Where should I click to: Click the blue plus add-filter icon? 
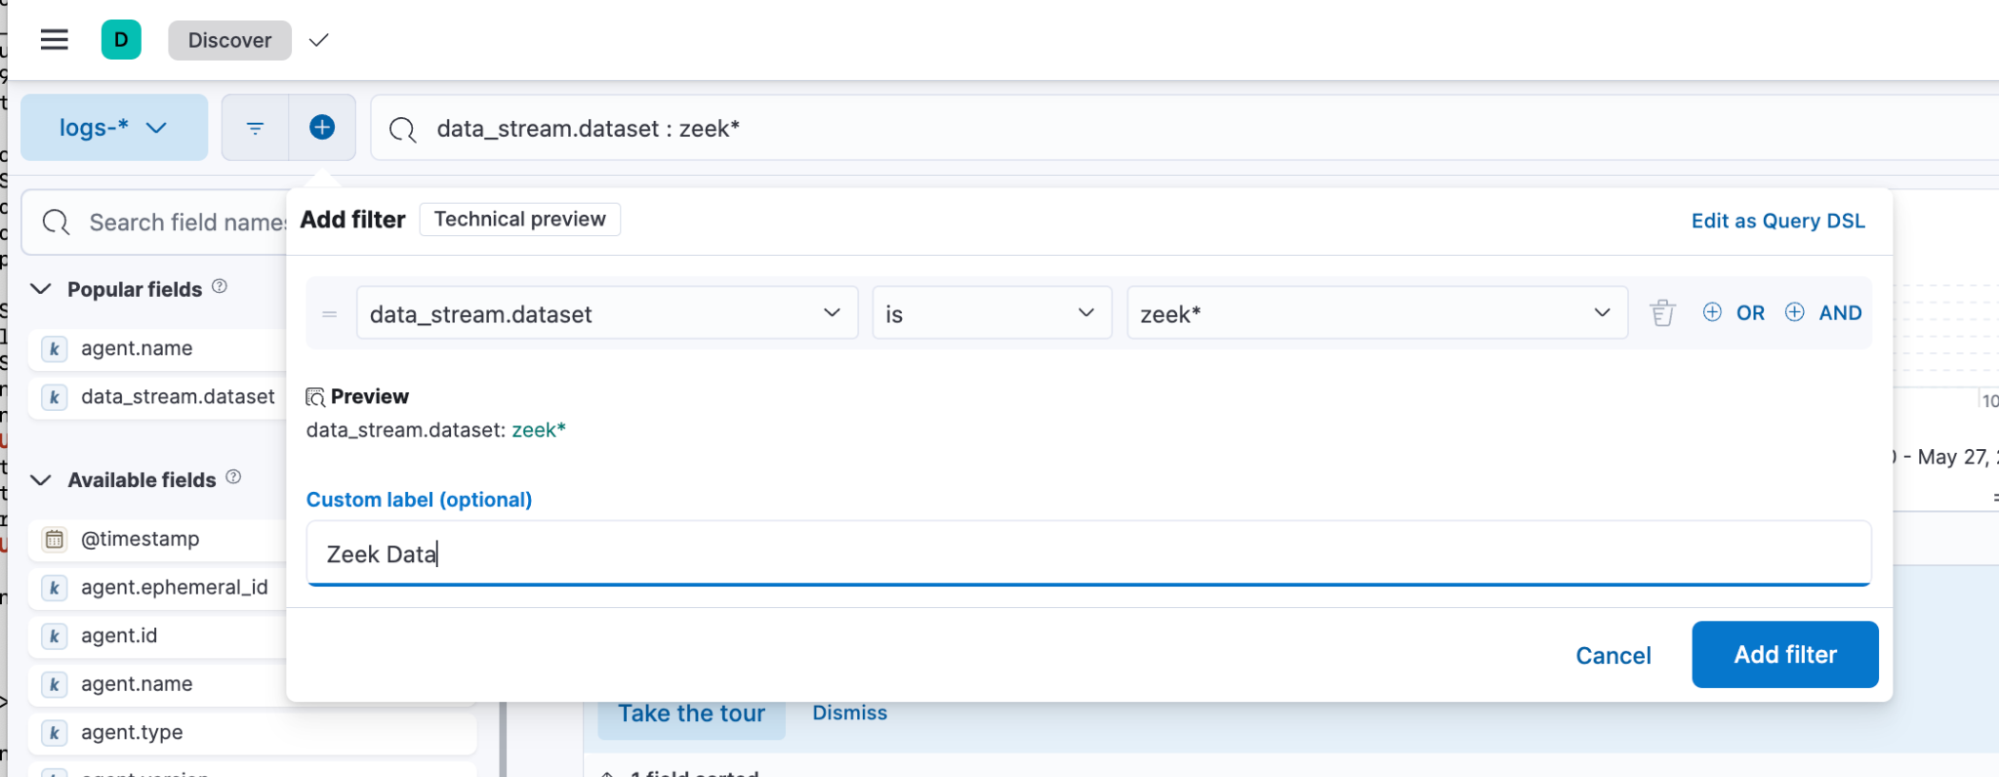pyautogui.click(x=322, y=128)
